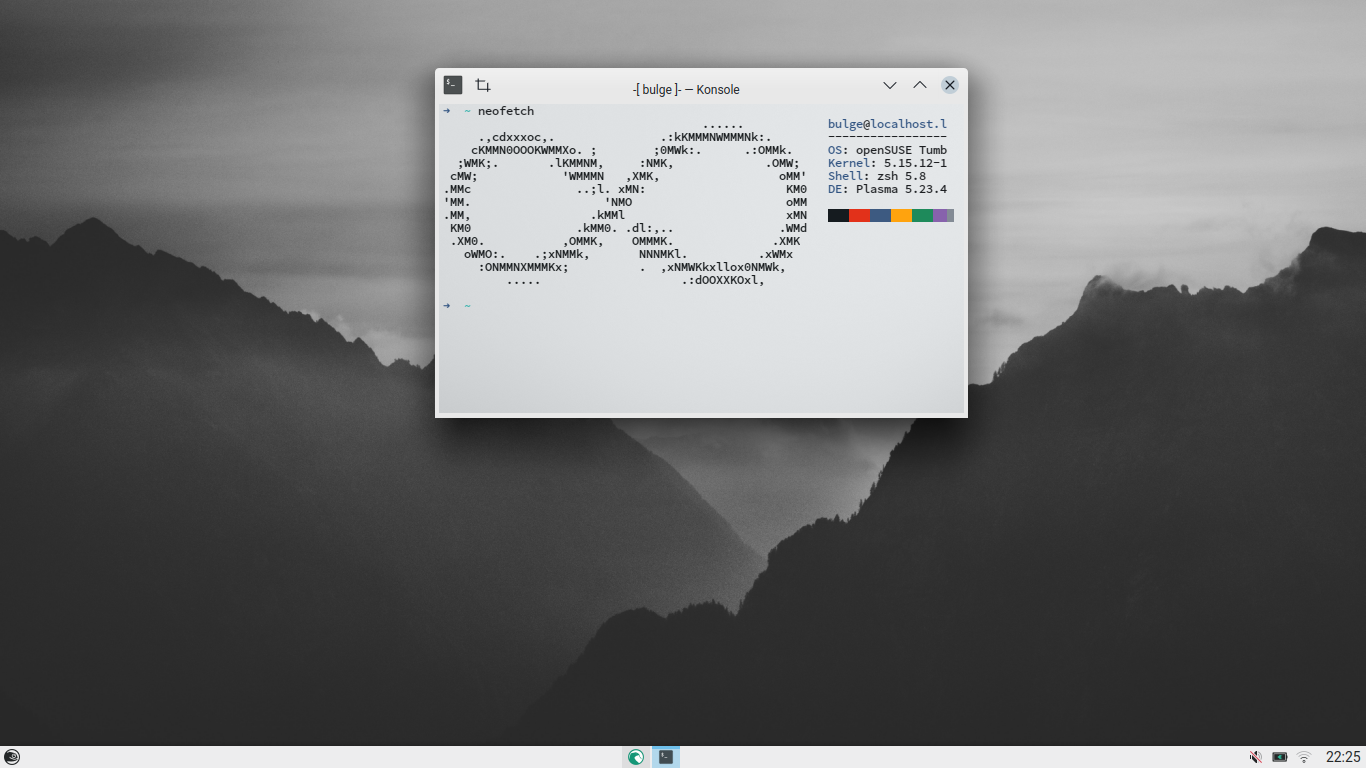Click the green color block in neofetch

922,215
